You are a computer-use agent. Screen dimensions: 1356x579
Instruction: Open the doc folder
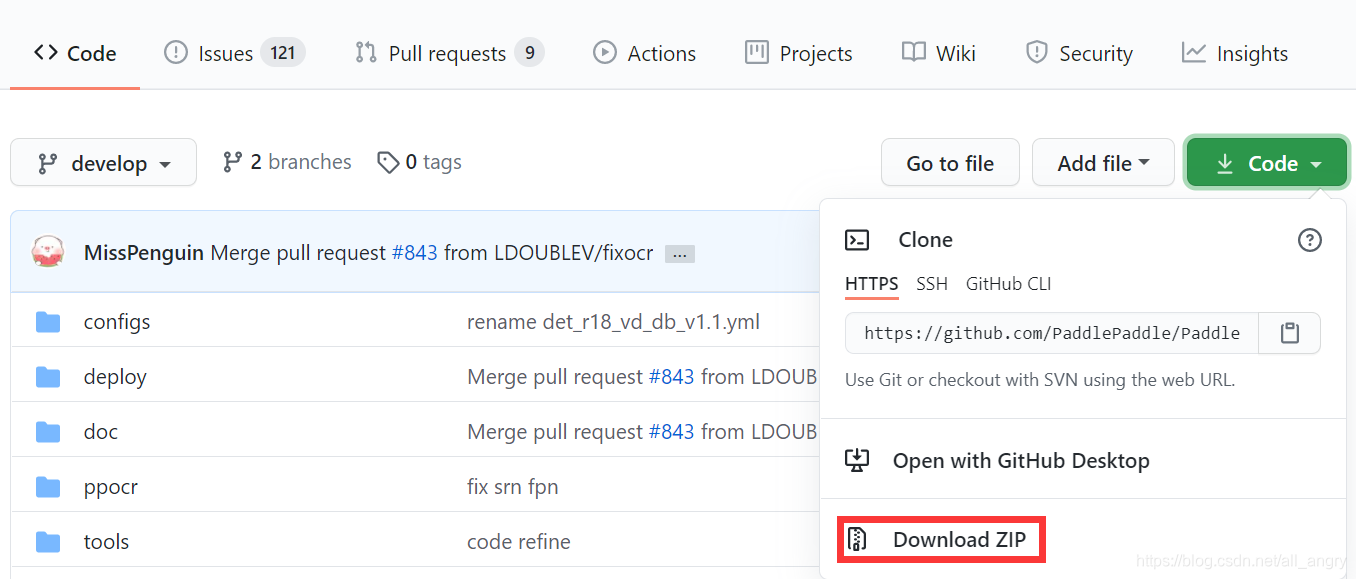[101, 432]
